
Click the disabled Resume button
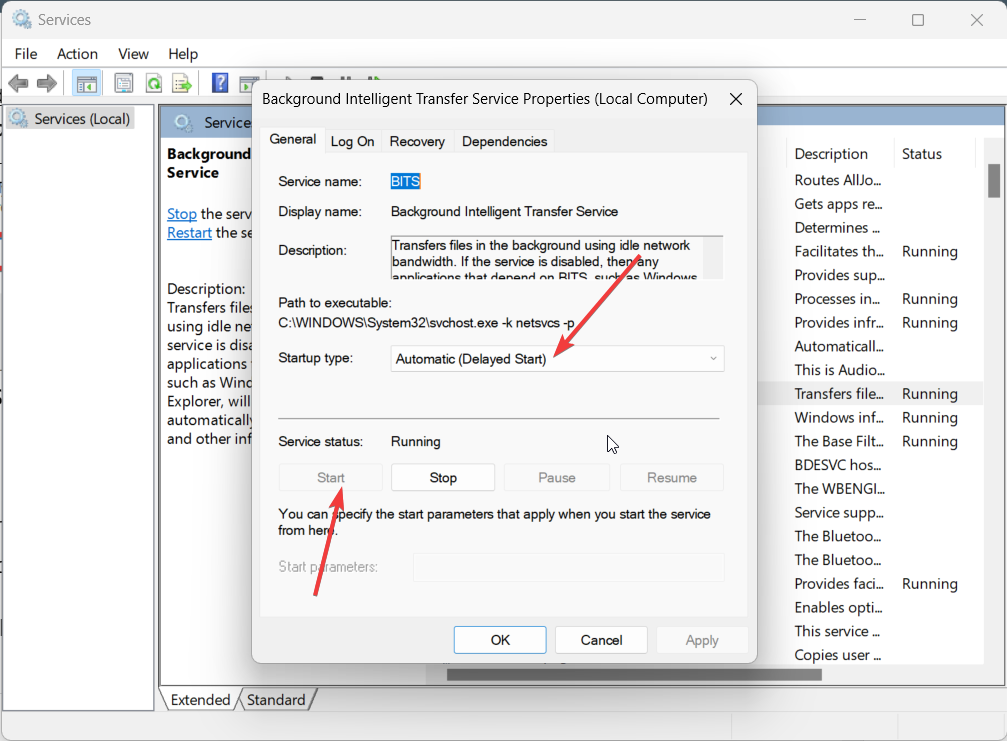point(672,478)
